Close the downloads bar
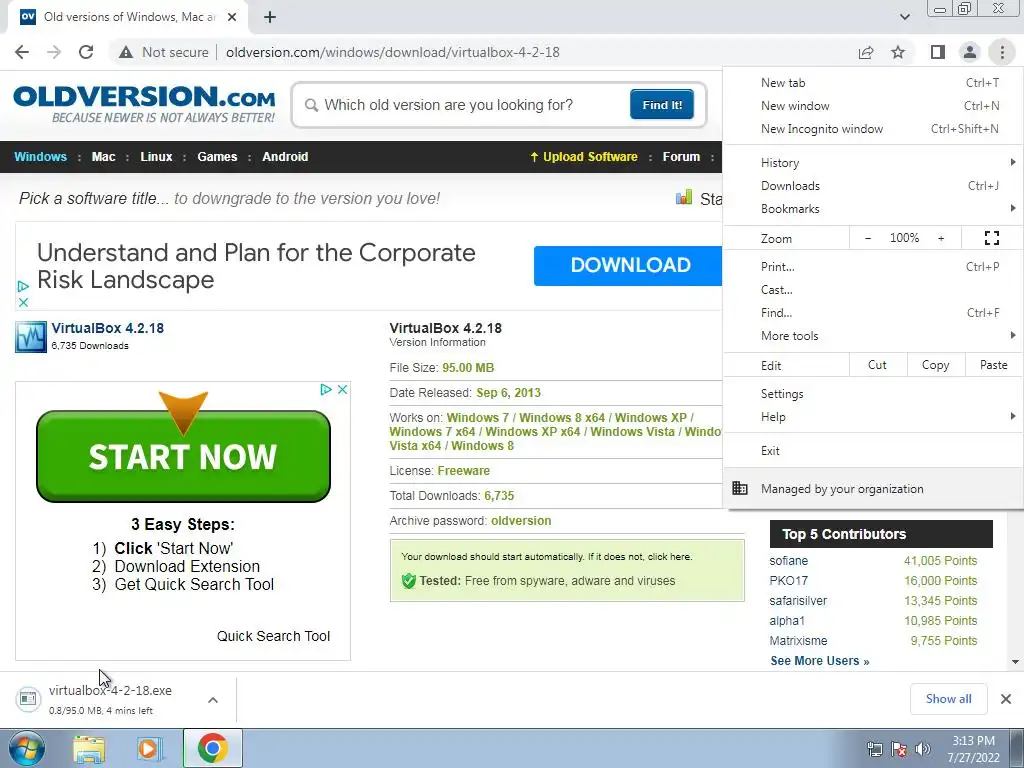Viewport: 1024px width, 768px height. tap(1006, 699)
